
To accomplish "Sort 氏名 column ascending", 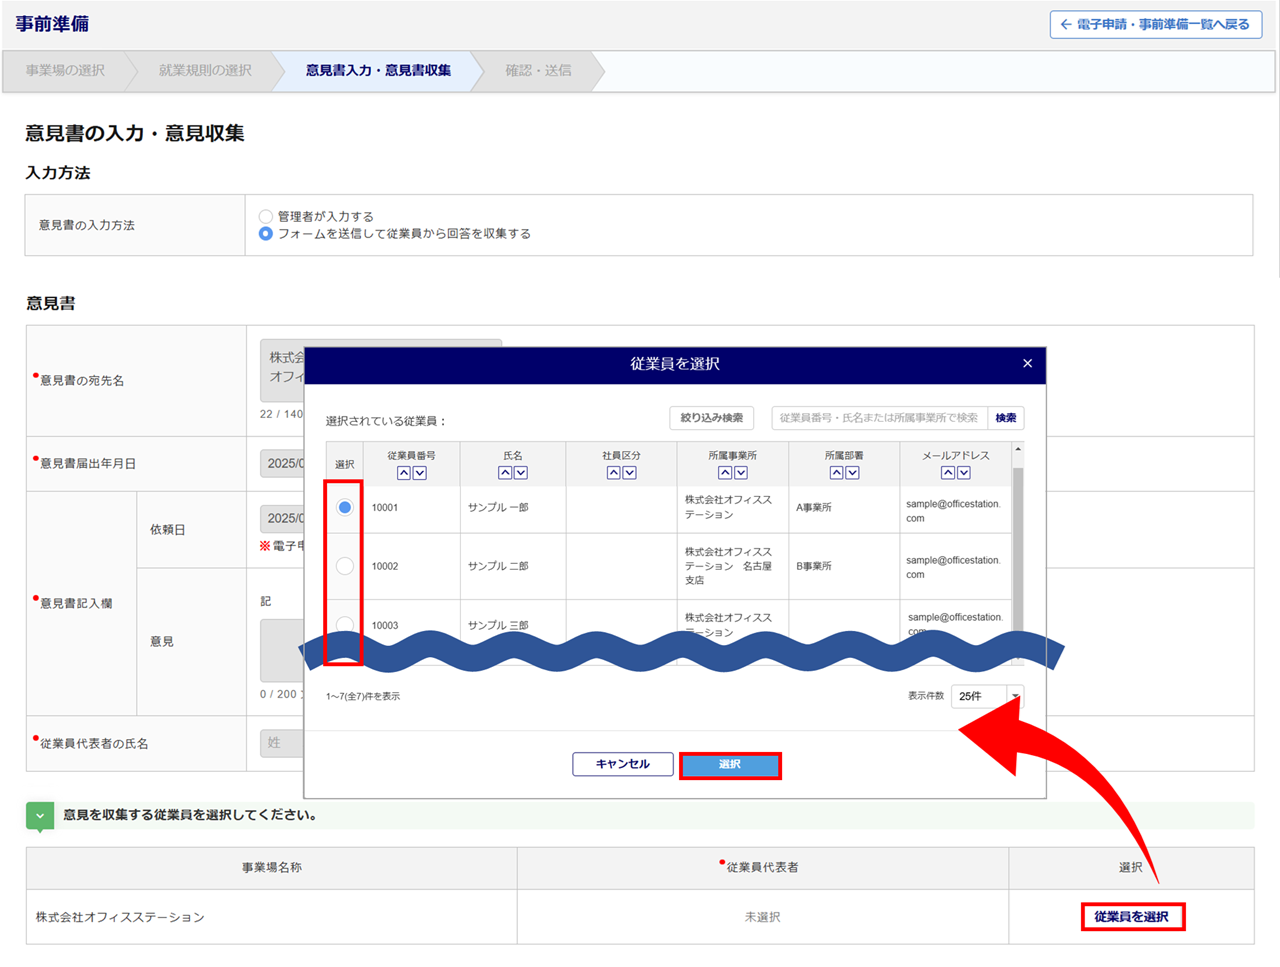I will [x=505, y=473].
